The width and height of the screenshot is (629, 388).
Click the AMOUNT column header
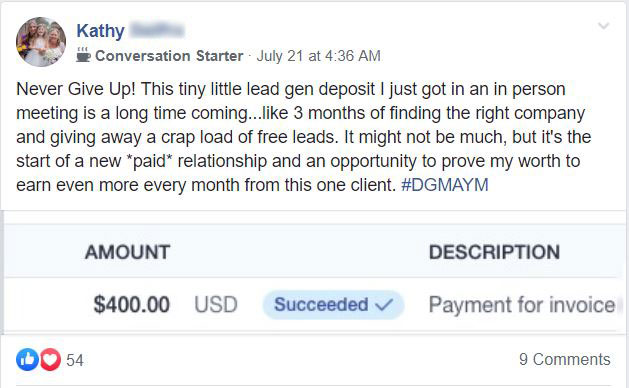pos(128,252)
